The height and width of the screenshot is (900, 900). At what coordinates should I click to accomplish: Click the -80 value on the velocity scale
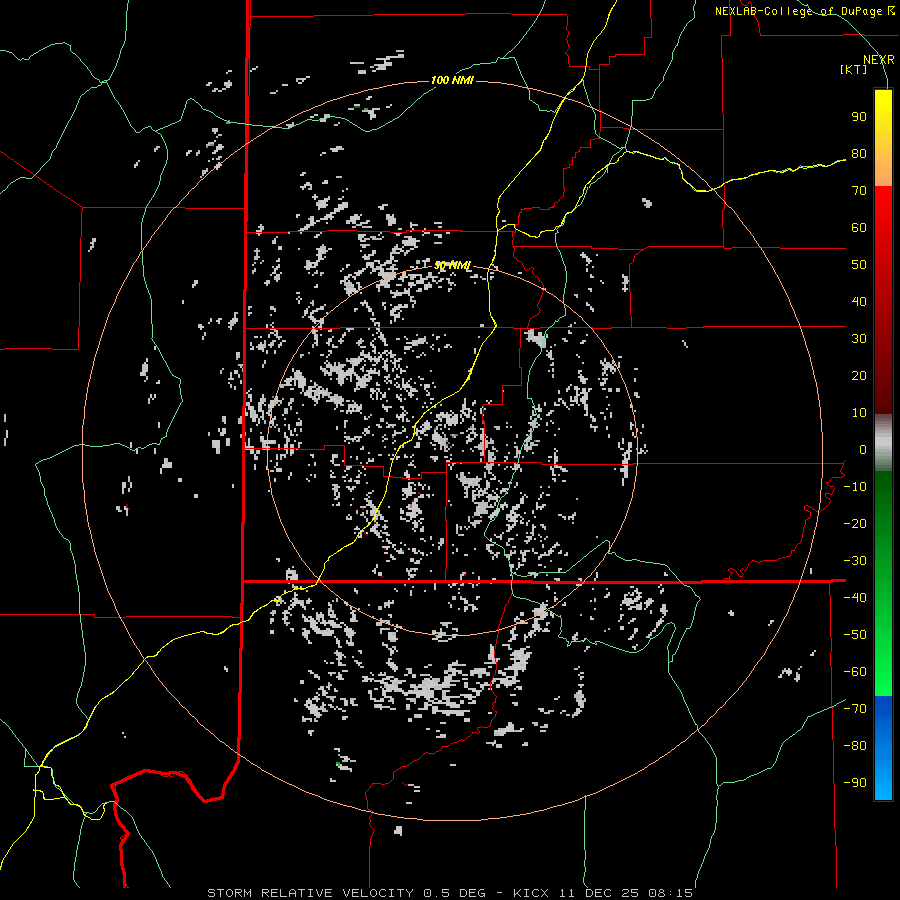pyautogui.click(x=855, y=746)
